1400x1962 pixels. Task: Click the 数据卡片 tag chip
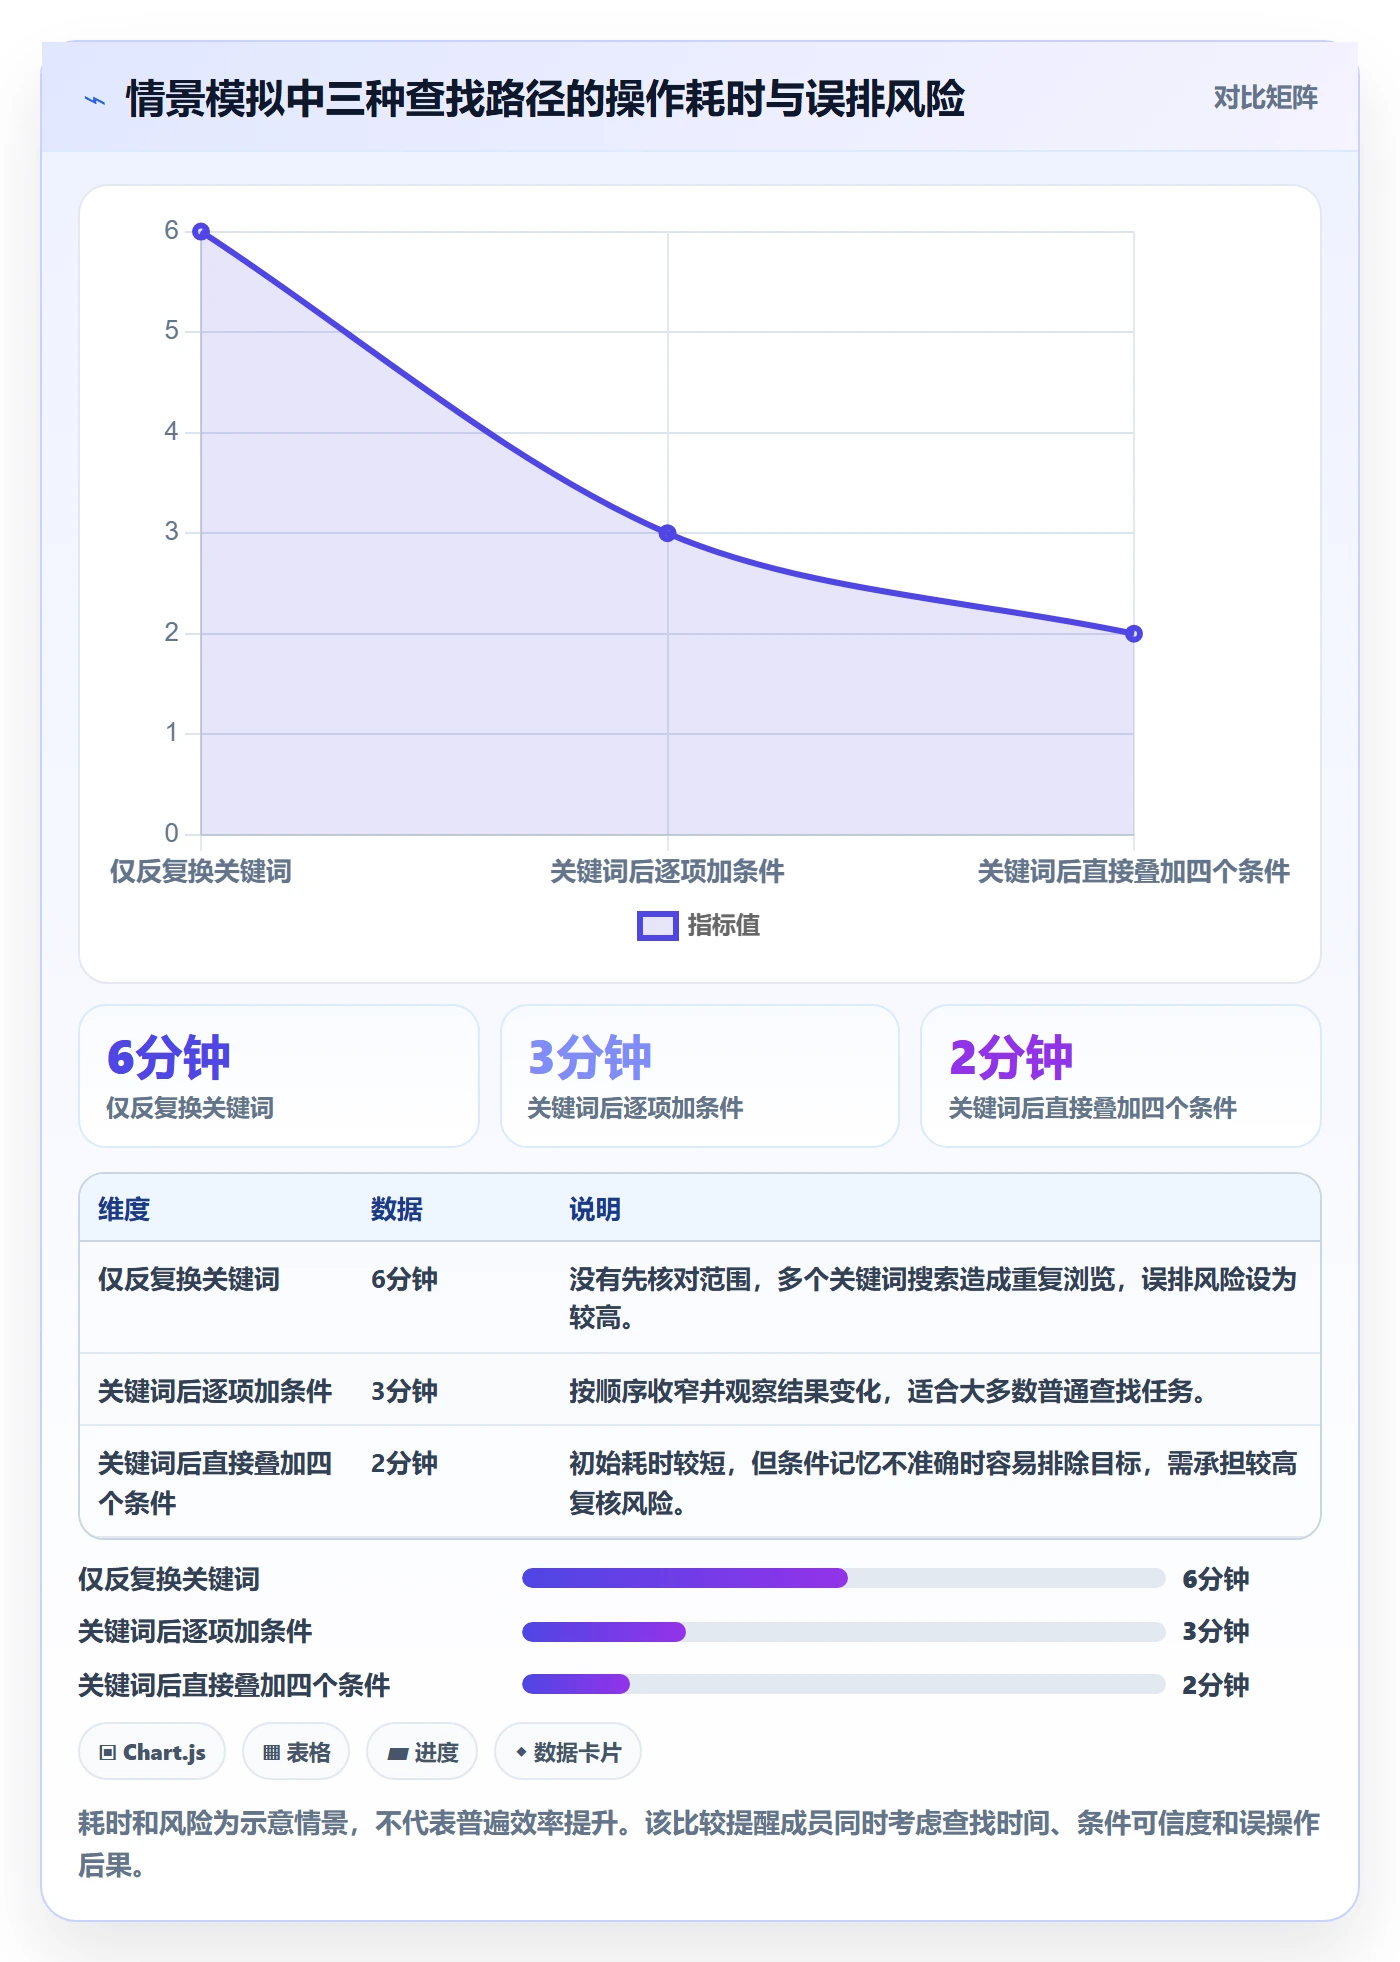568,1752
